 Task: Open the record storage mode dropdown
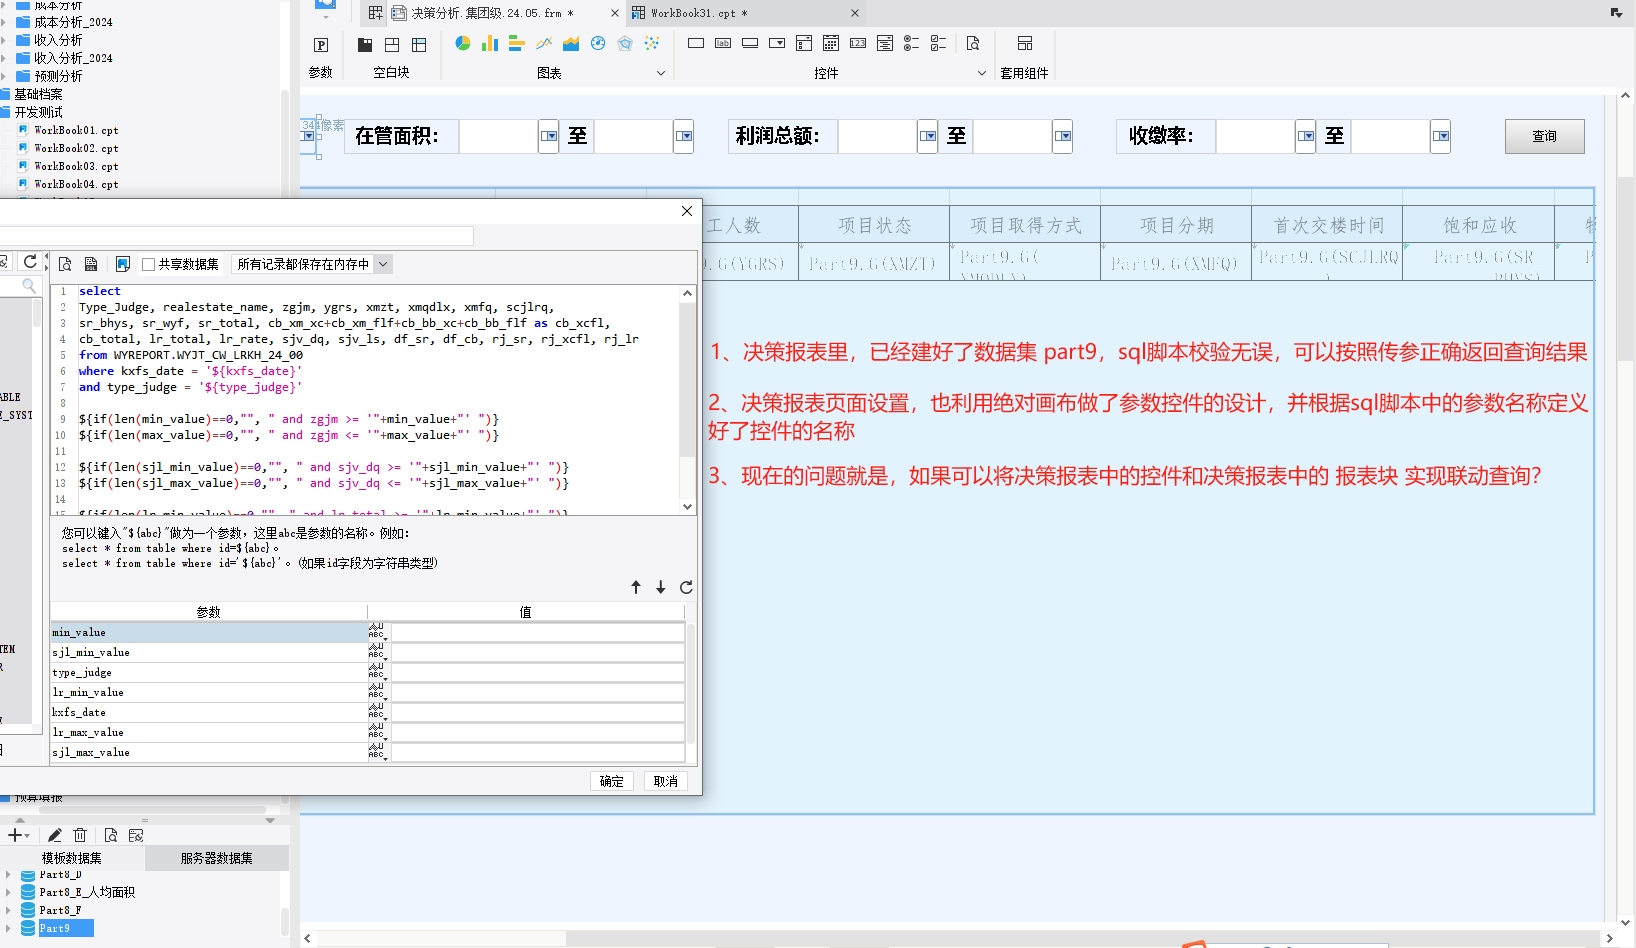tap(383, 264)
